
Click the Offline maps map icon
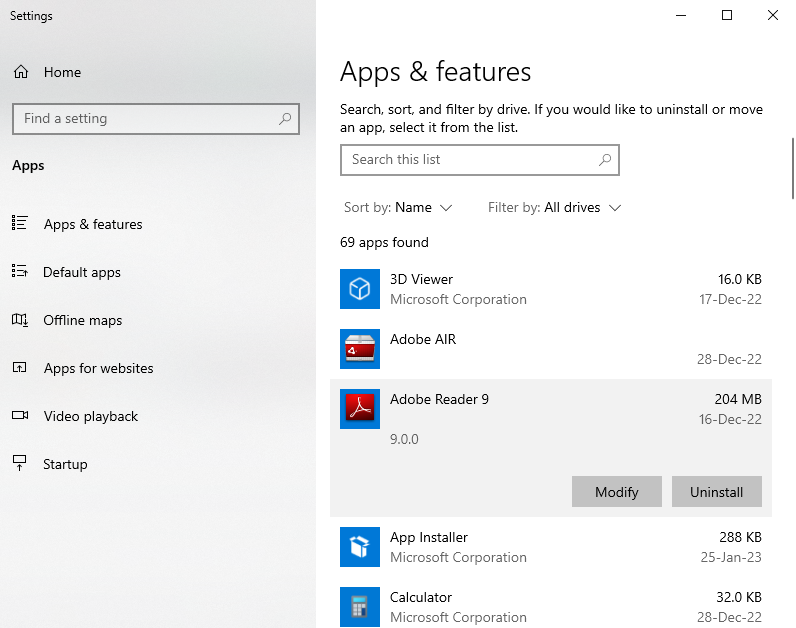(x=20, y=319)
